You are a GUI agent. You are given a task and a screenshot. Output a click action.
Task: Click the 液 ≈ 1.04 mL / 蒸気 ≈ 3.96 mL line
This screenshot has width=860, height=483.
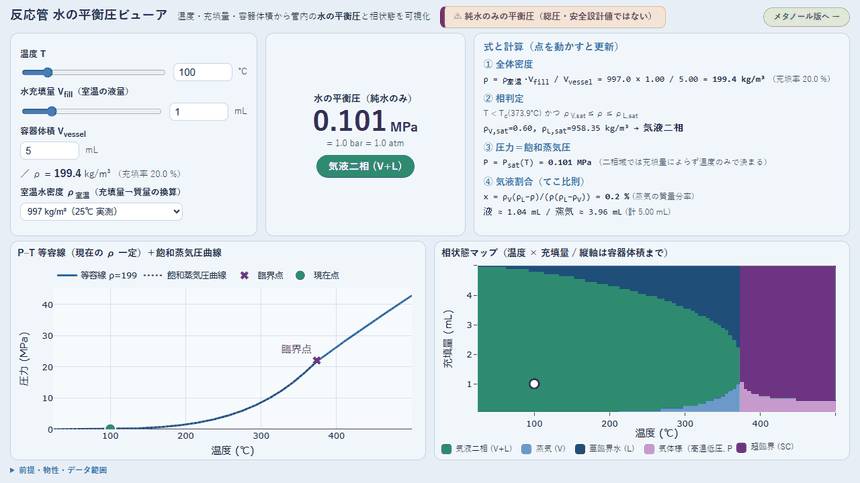point(576,212)
